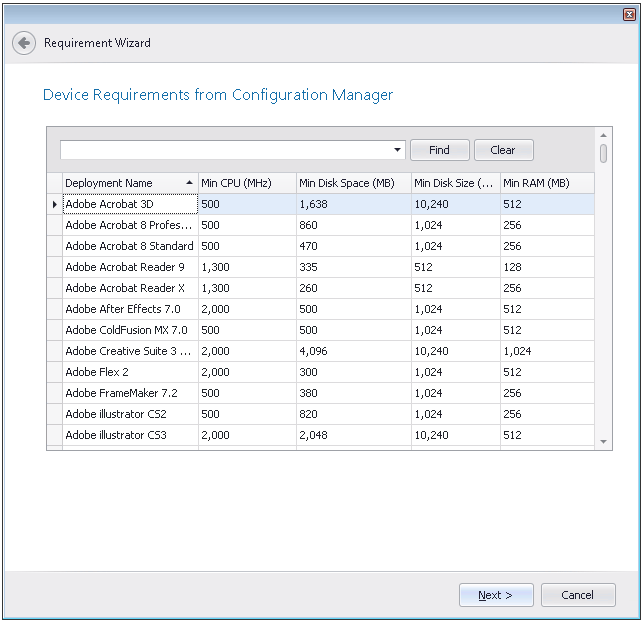The image size is (642, 620).
Task: Click the truncated Min Disk Size column header
Action: pos(455,183)
